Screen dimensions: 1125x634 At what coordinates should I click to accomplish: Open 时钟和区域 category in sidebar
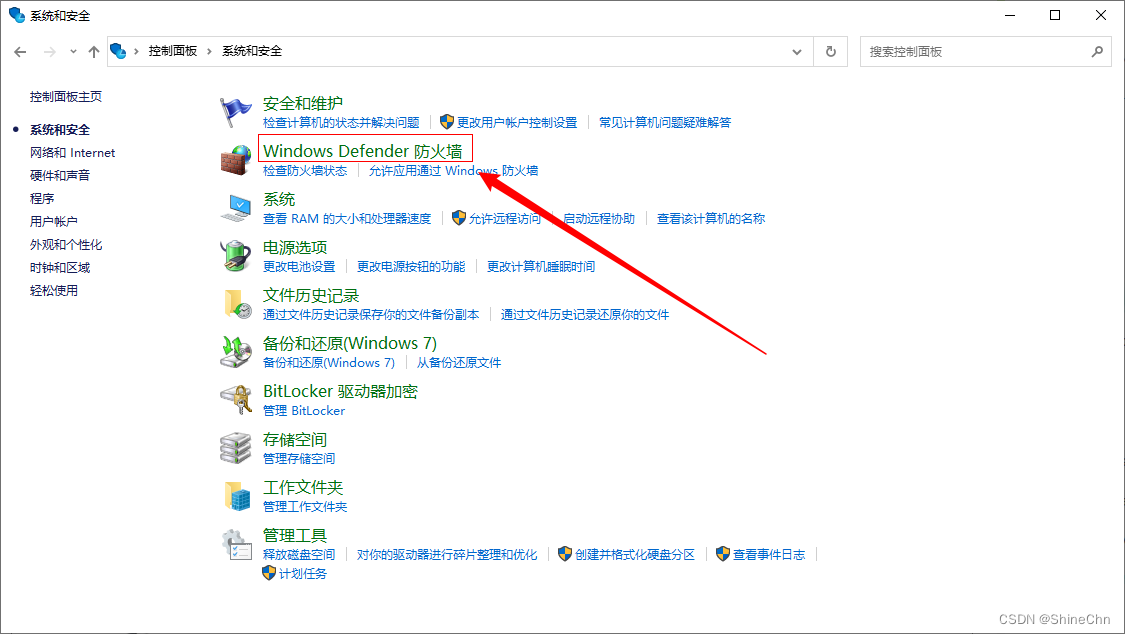point(60,268)
